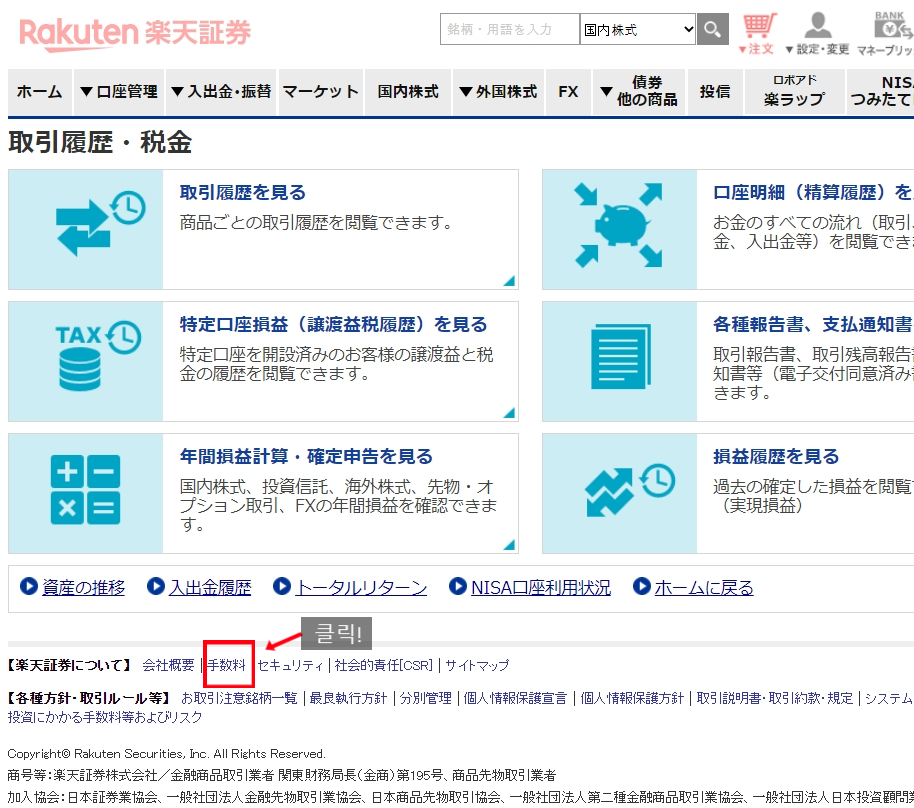Viewport: 914px width, 808px height.
Task: Click the arrow bullet beside 資産の推移
Action: point(29,586)
